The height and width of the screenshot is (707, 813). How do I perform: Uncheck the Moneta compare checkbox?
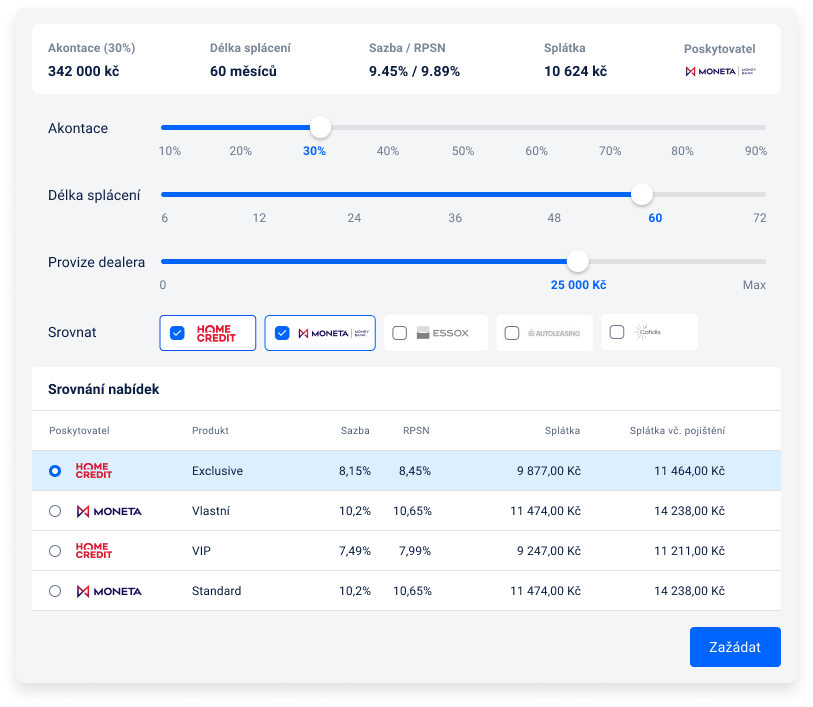[x=282, y=333]
